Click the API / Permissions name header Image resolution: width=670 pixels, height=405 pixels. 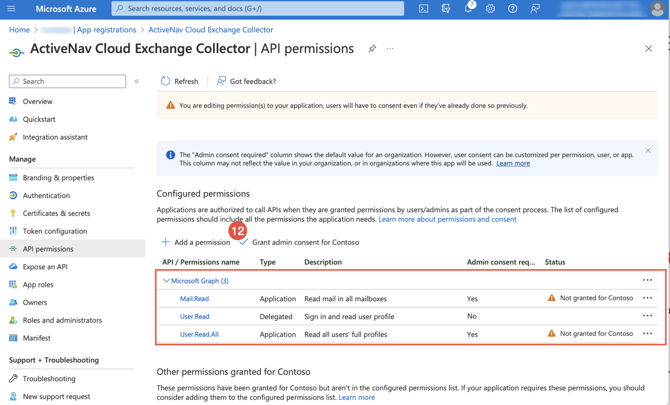[x=201, y=262]
